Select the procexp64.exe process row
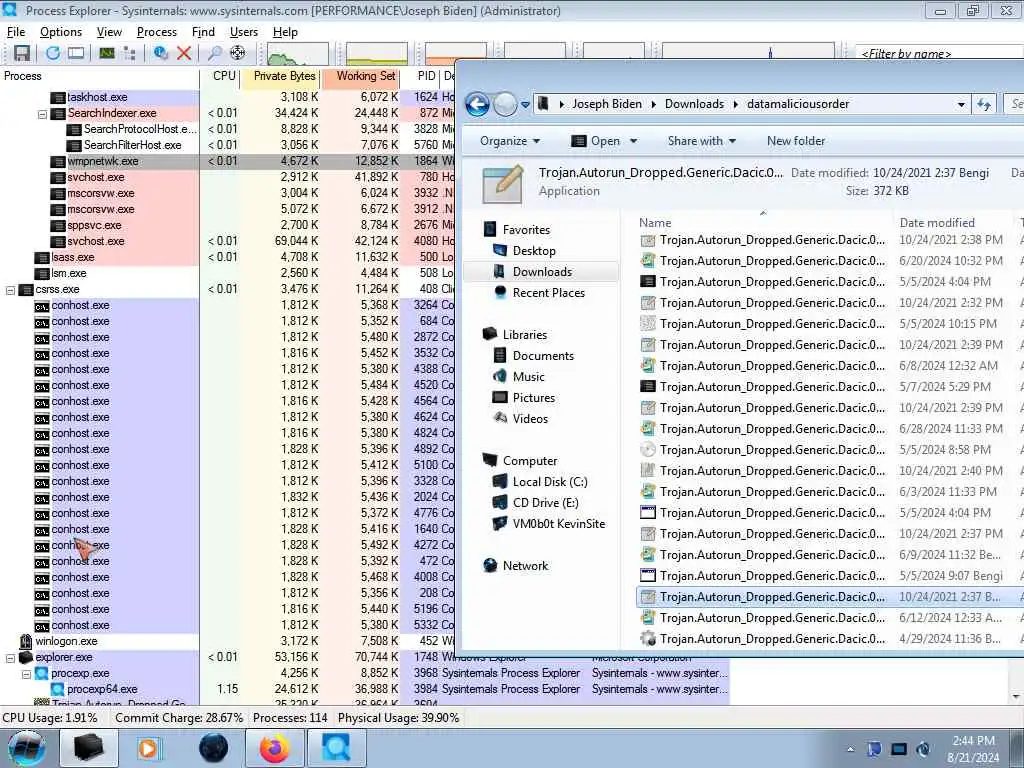The height and width of the screenshot is (768, 1024). [364, 690]
